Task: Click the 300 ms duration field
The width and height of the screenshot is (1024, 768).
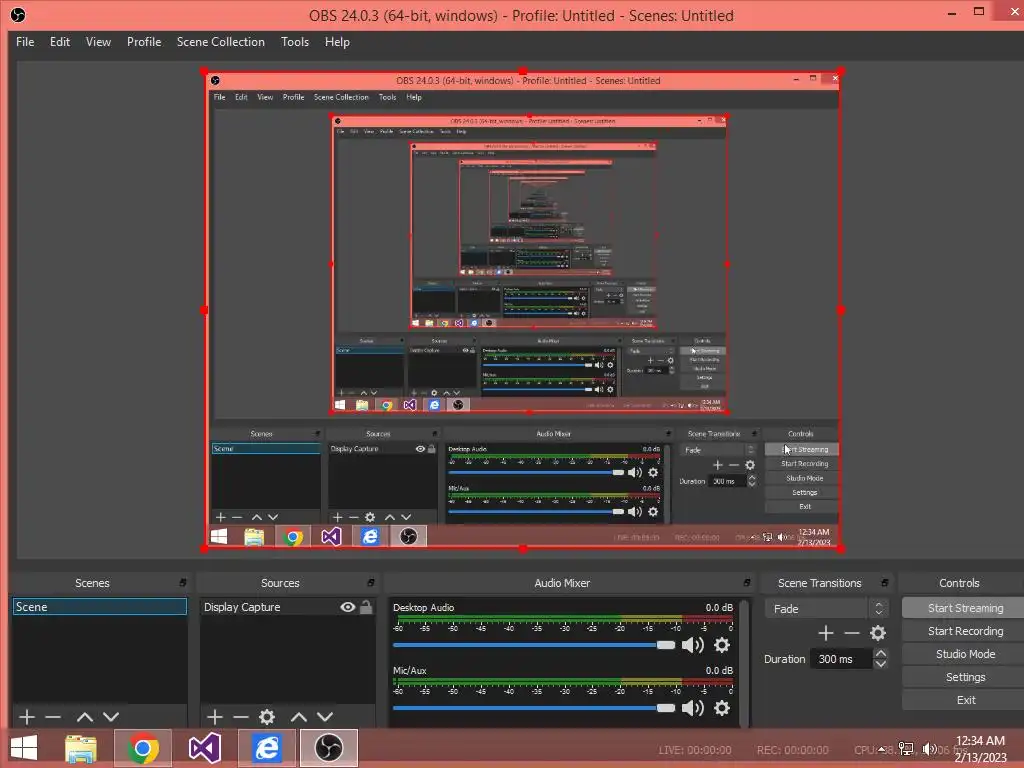Action: point(840,659)
